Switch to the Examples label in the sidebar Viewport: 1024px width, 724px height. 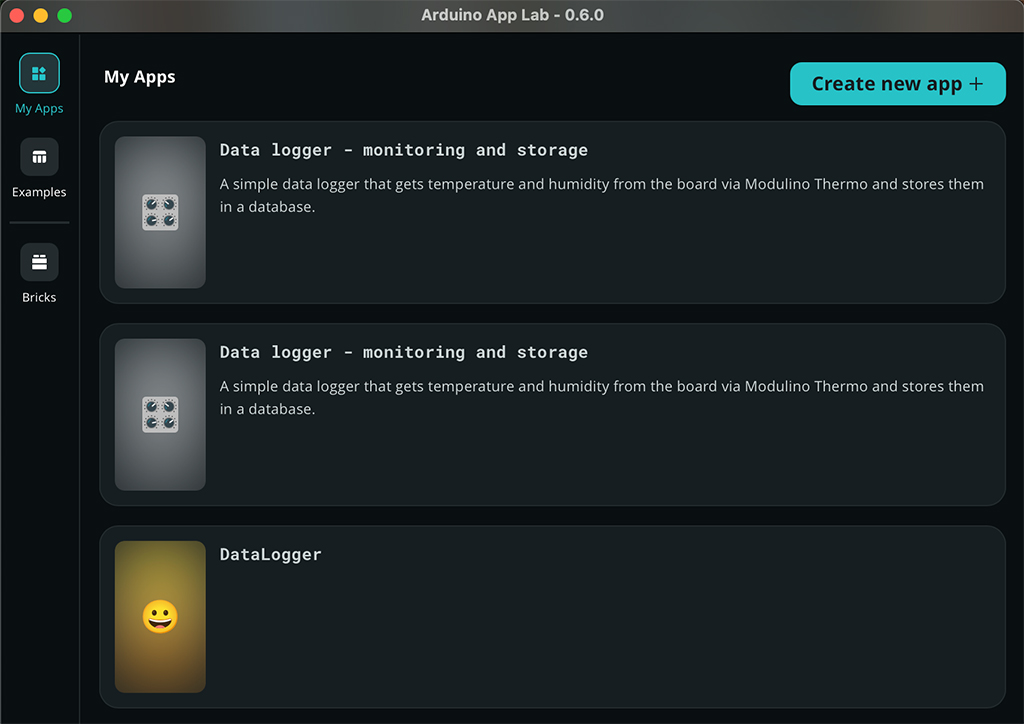click(x=39, y=192)
